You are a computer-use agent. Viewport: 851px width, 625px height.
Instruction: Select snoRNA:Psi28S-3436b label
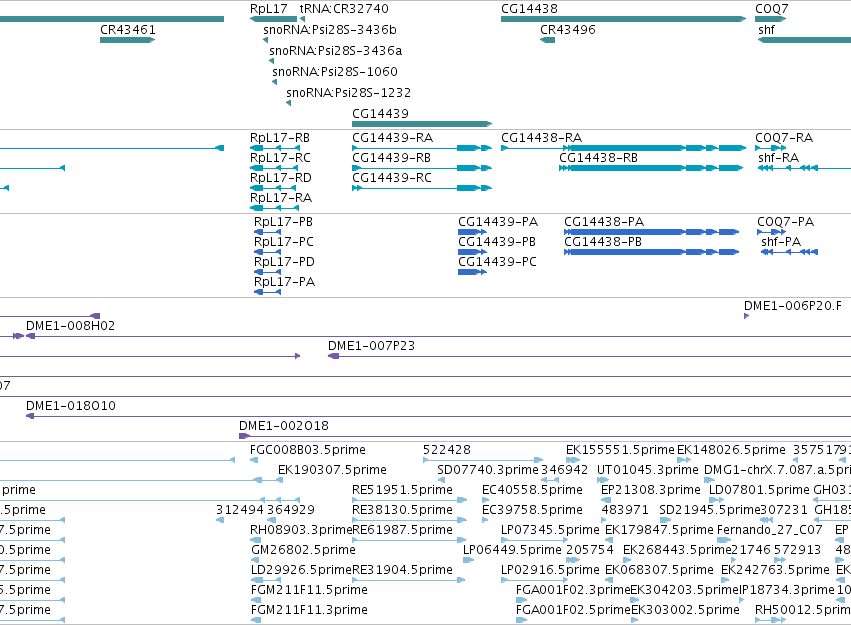coord(330,30)
